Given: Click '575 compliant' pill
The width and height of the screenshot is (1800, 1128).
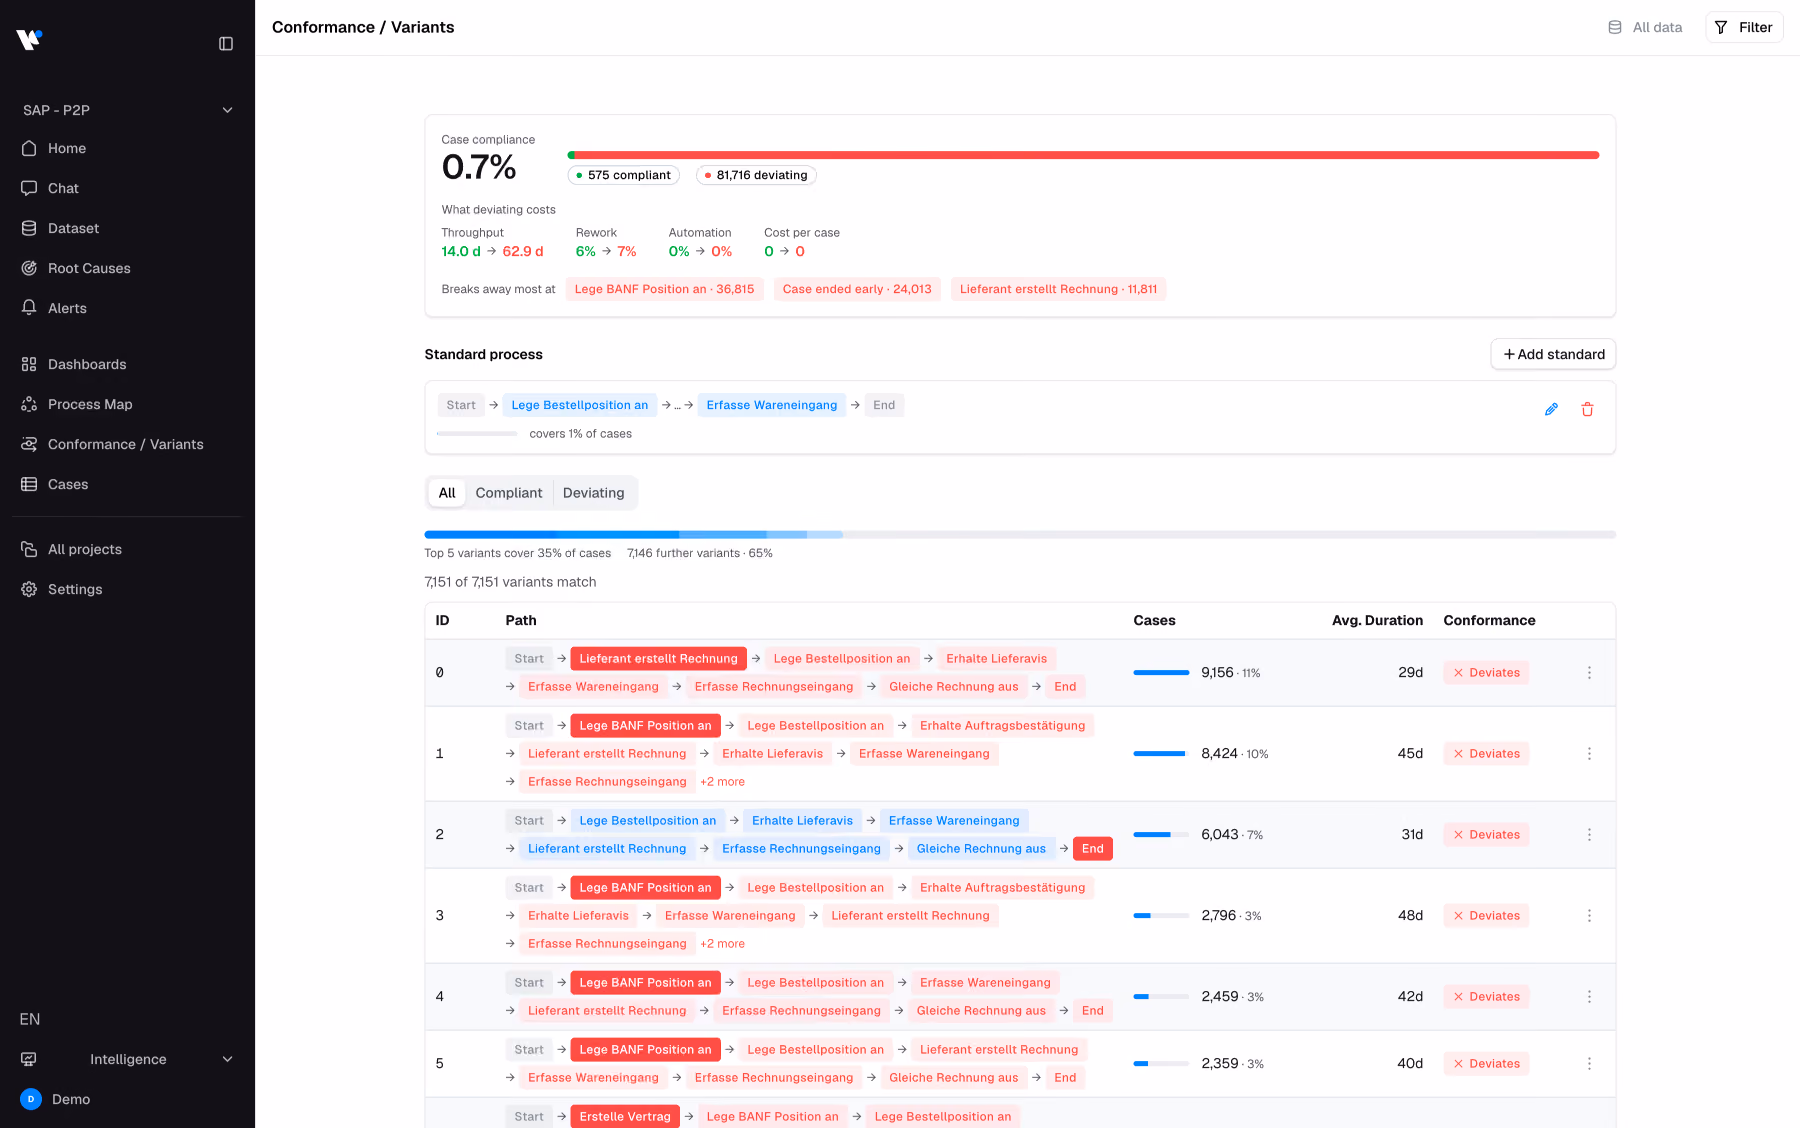Looking at the screenshot, I should point(624,175).
